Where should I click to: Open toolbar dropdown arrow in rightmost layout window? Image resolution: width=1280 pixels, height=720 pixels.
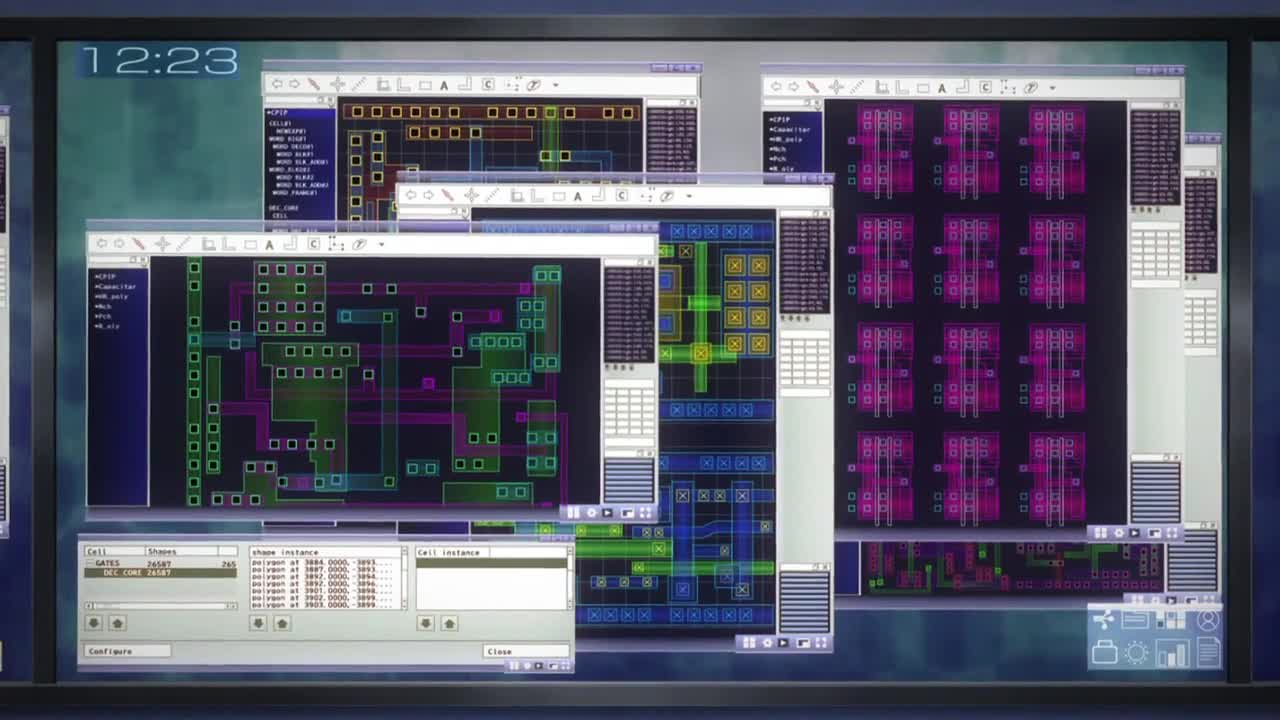click(1052, 88)
